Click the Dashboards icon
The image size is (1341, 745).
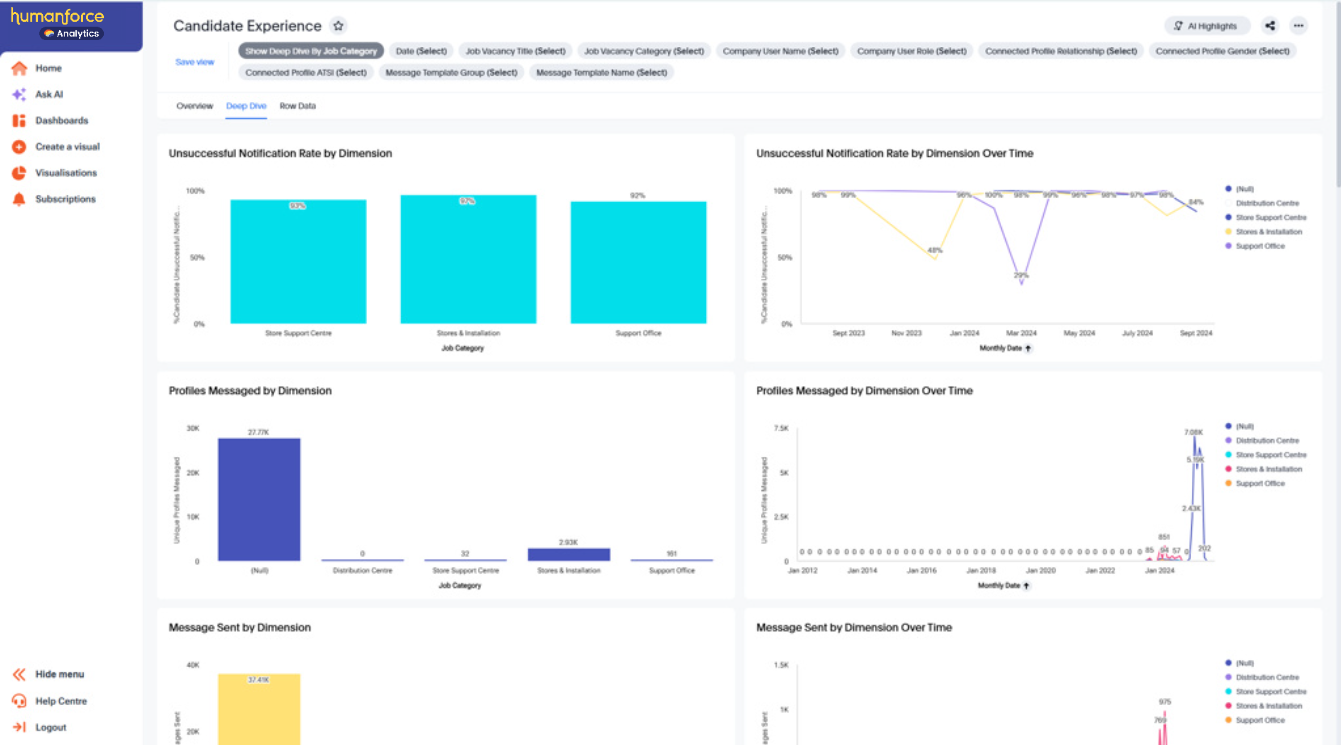[19, 121]
